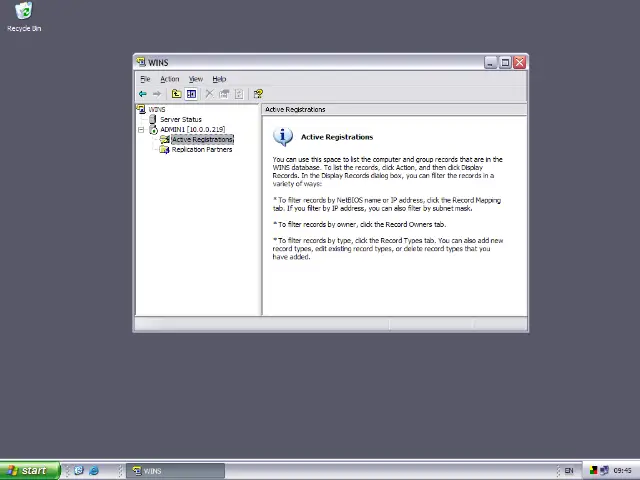Screen dimensions: 640x480
Task: Click the taskbar clock showing 09:45
Action: click(x=622, y=471)
